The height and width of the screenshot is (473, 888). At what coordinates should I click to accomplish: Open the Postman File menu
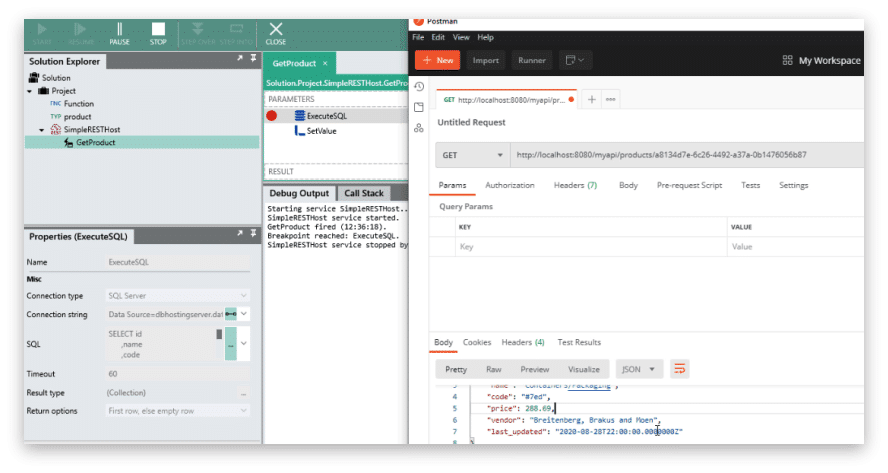418,37
